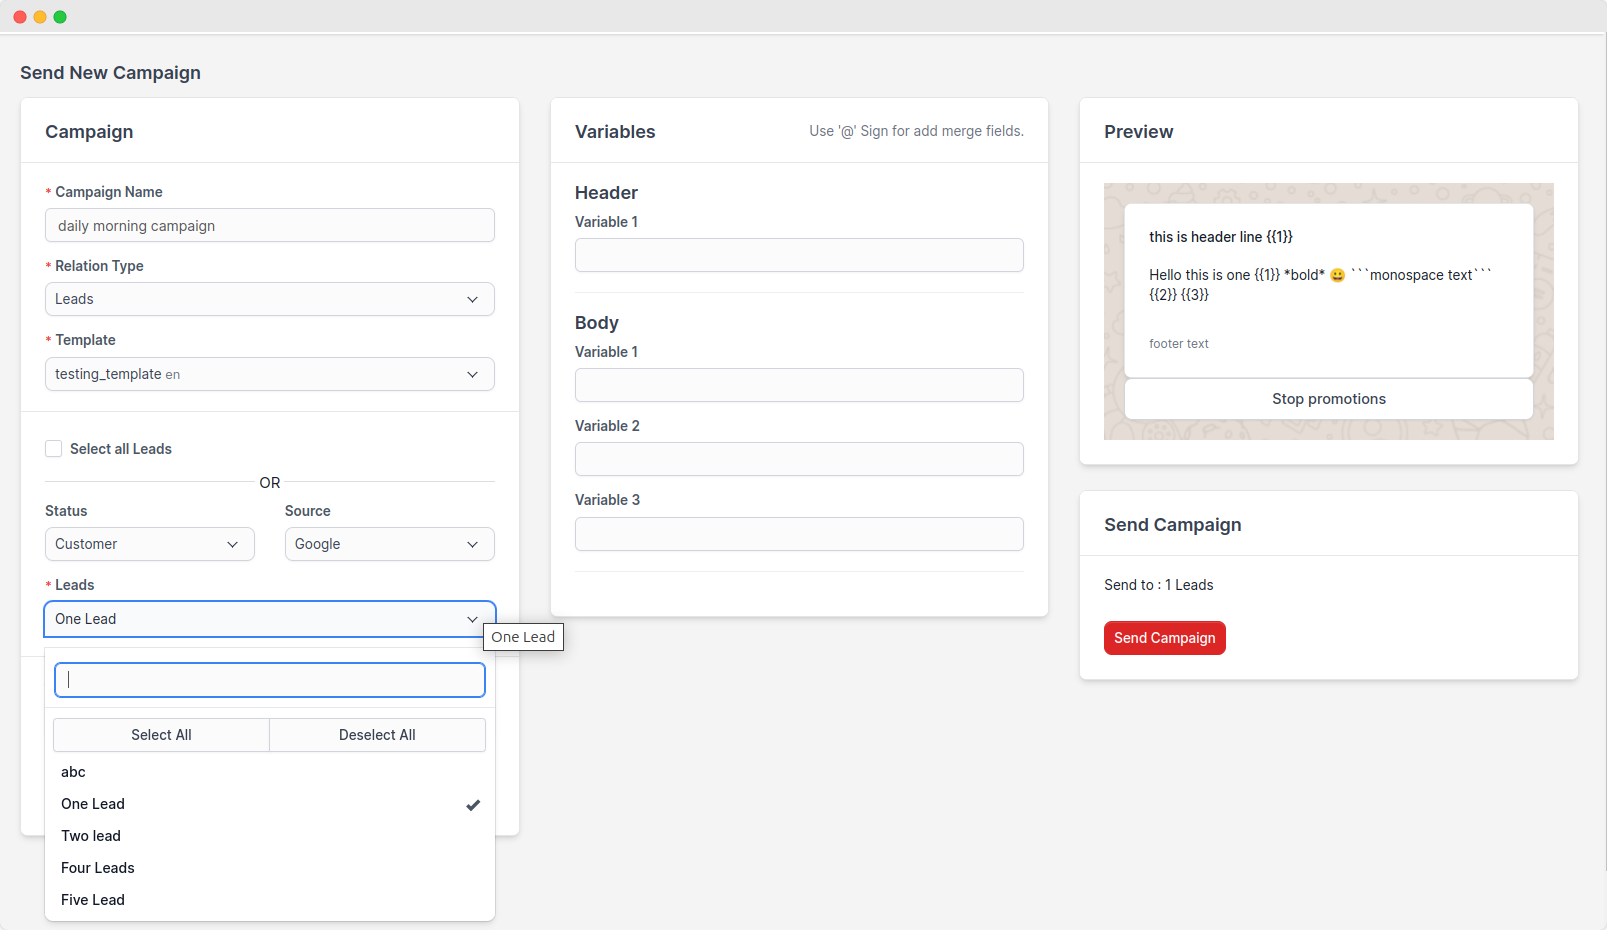Open the Source dropdown showing Google

pos(389,544)
